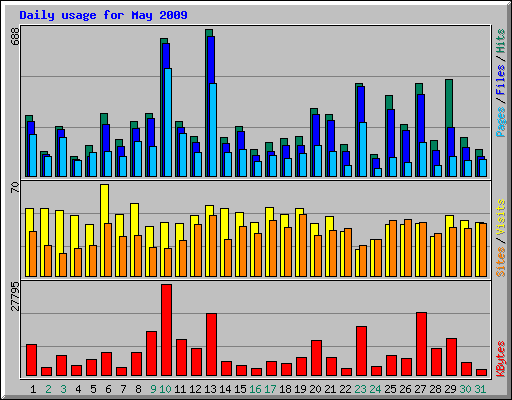Click the green Hits legend label

[x=501, y=41]
